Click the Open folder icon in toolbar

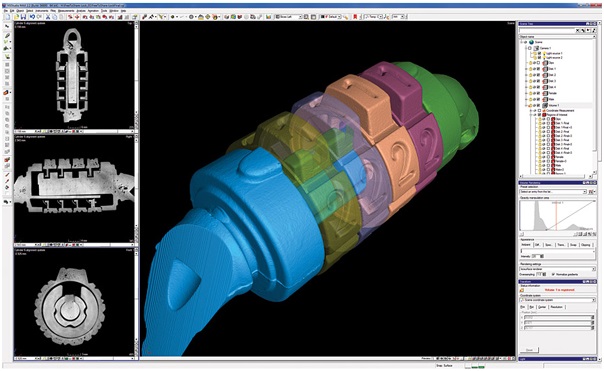pyautogui.click(x=17, y=17)
